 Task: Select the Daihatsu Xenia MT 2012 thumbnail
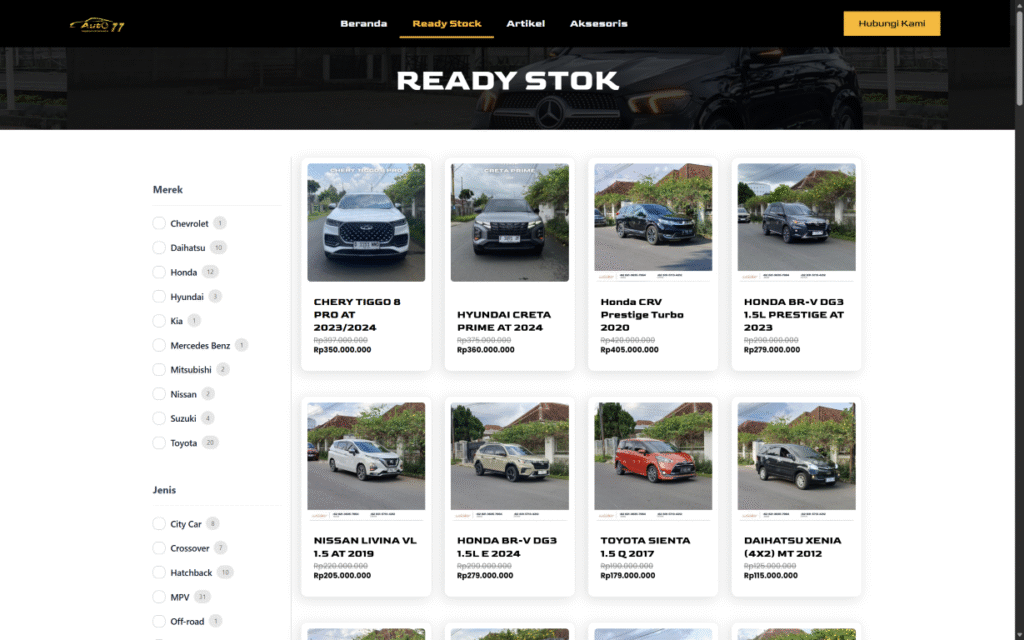(x=796, y=457)
